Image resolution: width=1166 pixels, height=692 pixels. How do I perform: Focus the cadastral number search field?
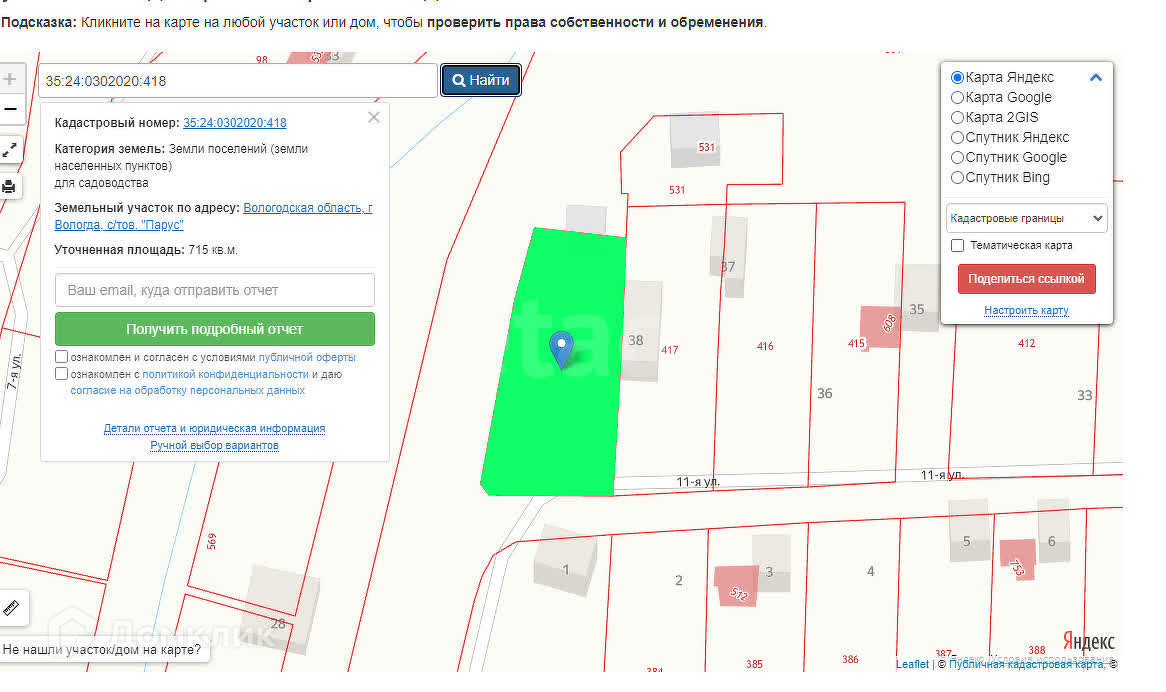(237, 80)
